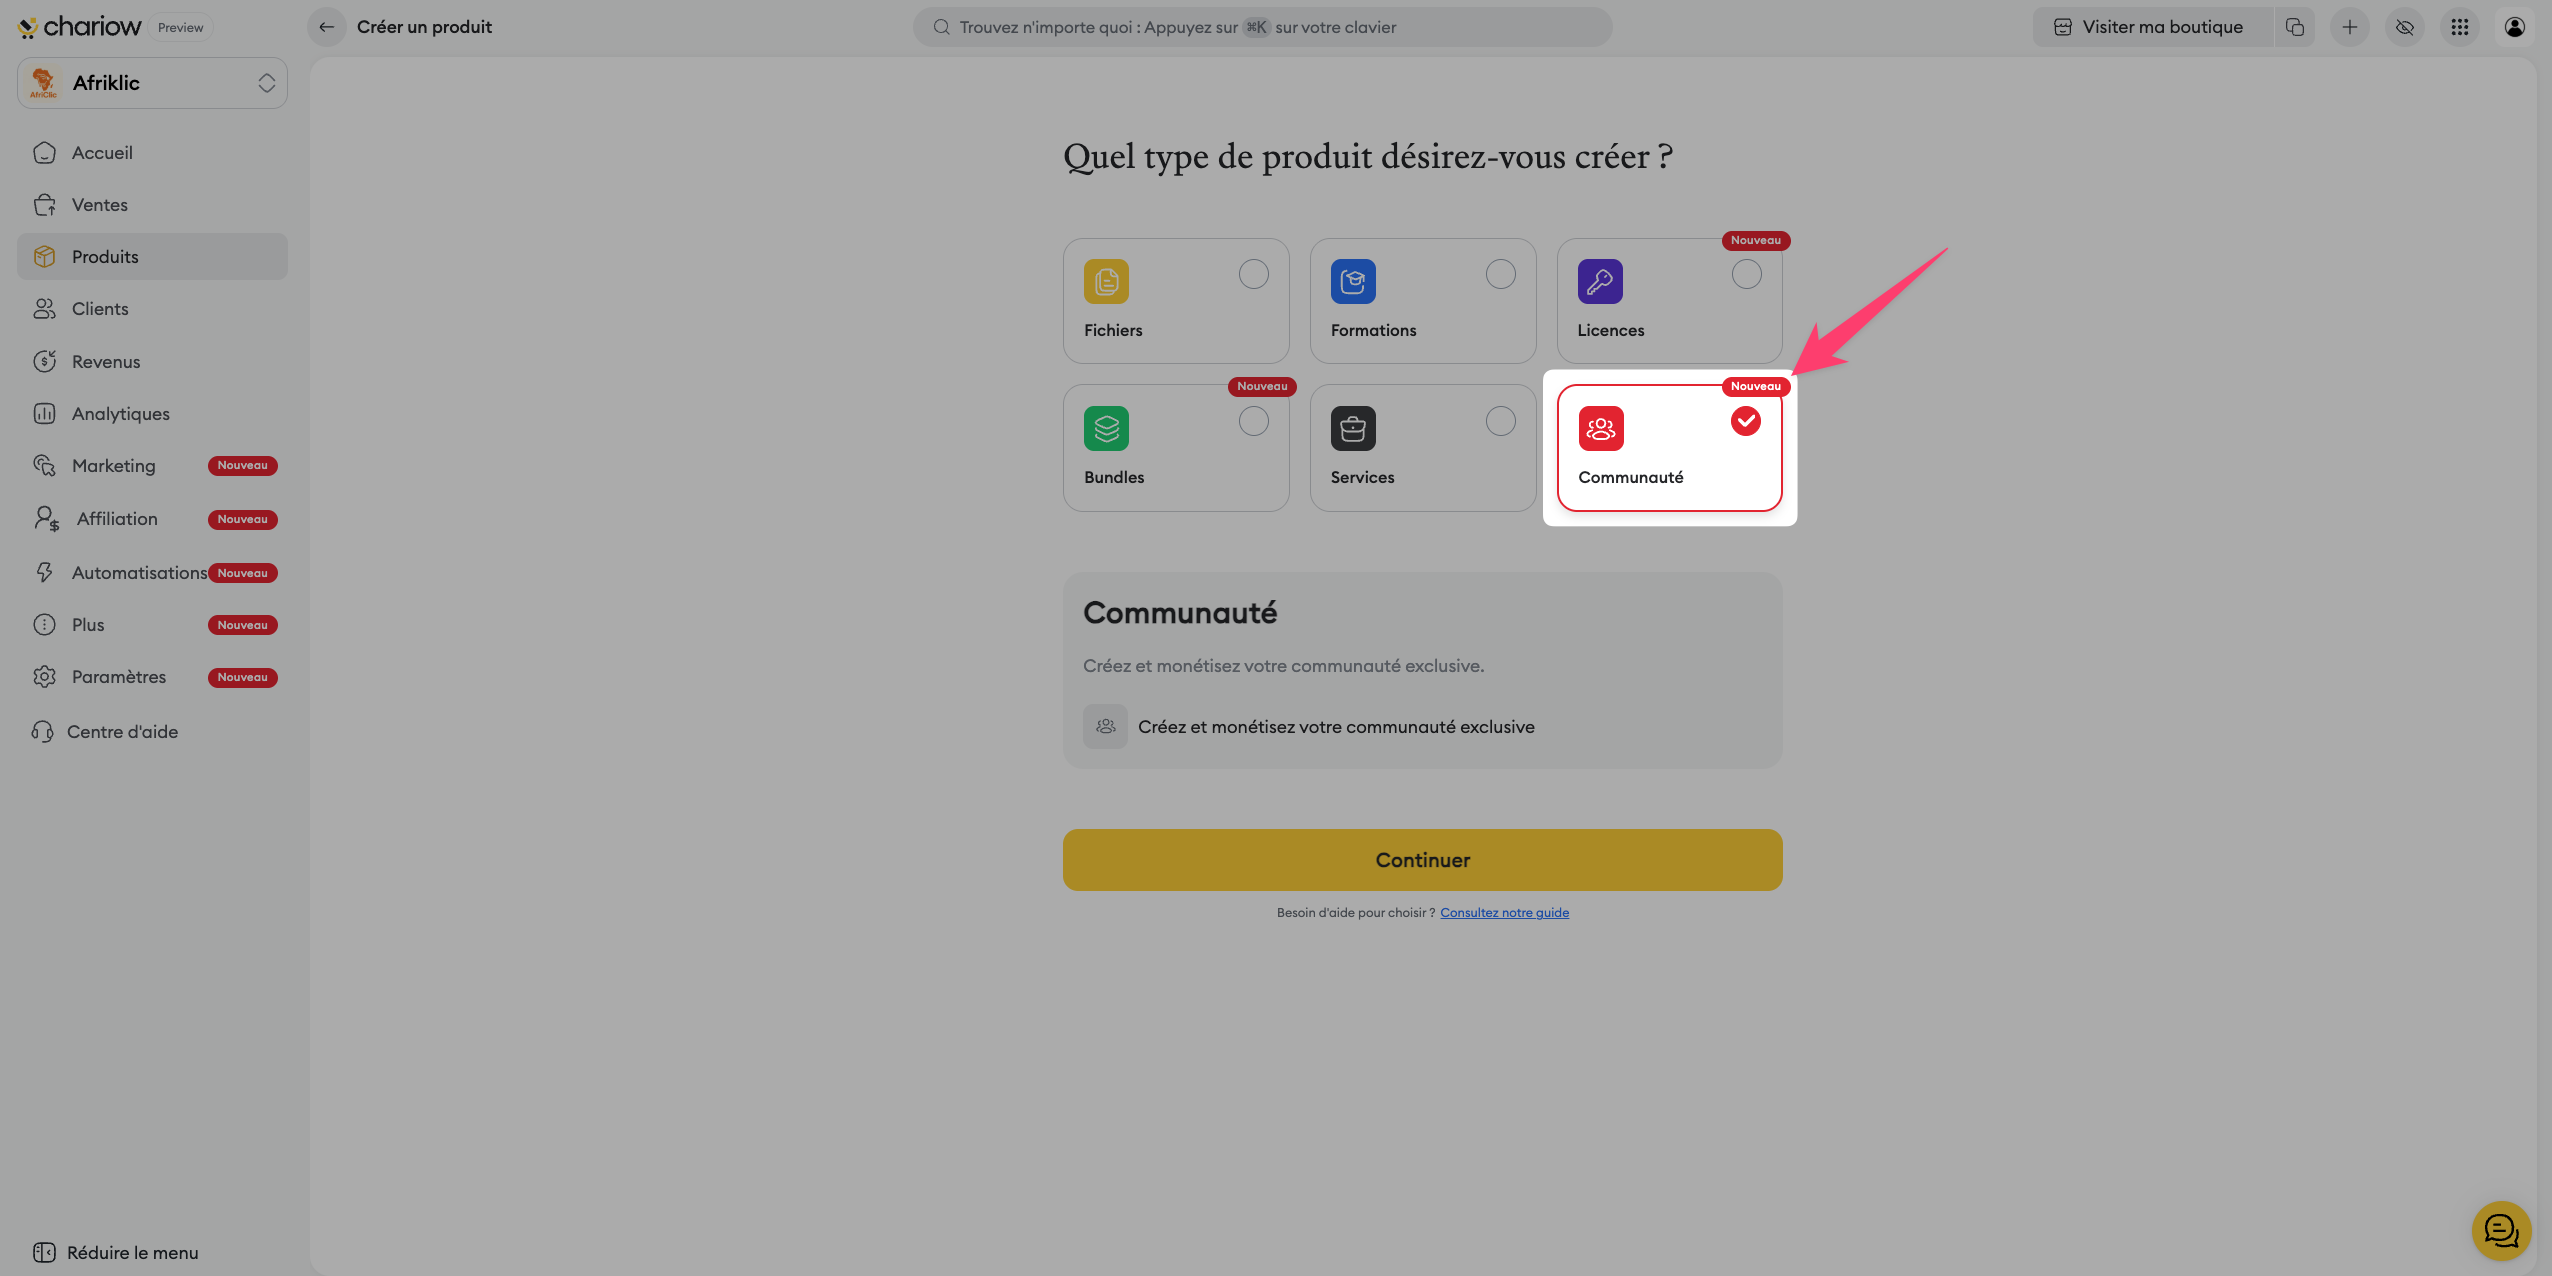Open the user profile avatar icon
Viewport: 2552px width, 1276px height.
click(2515, 27)
